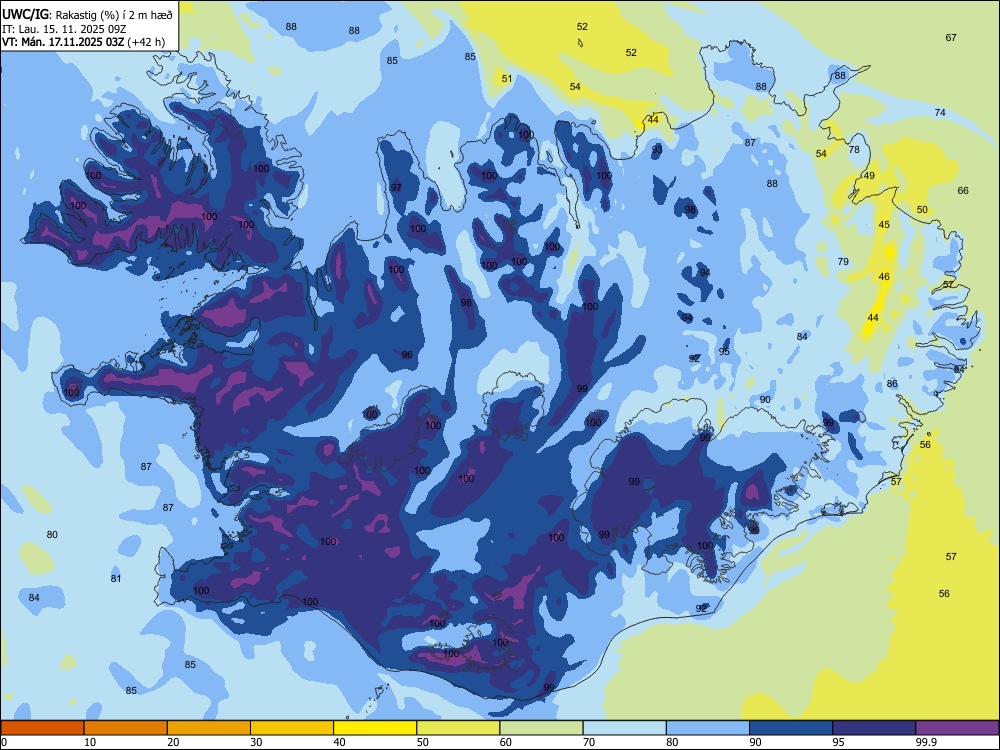This screenshot has height=750, width=1000.
Task: Click the bright yellow 40–50 legend swatch
Action: click(x=375, y=728)
